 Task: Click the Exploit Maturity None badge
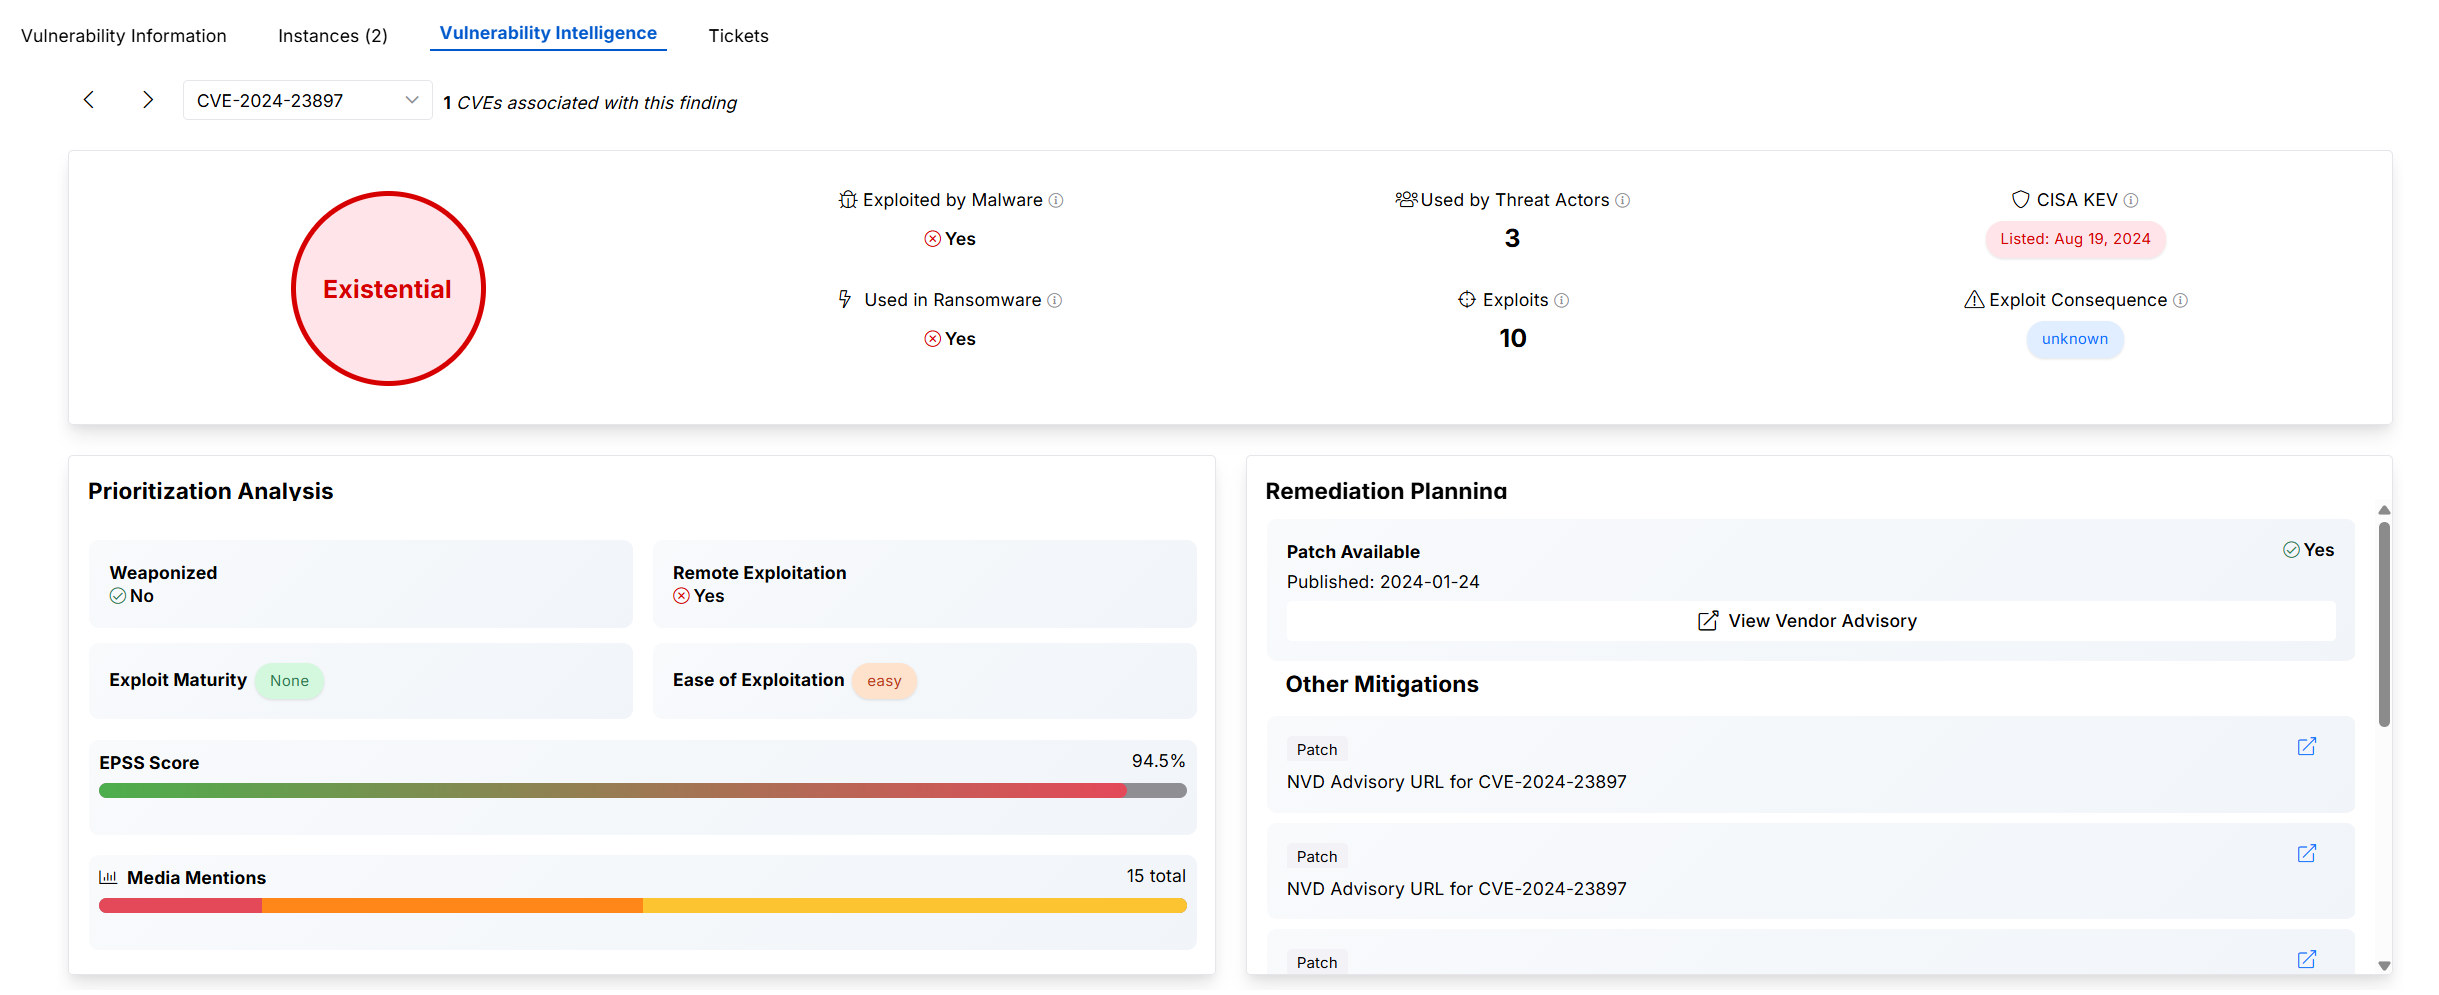tap(290, 681)
